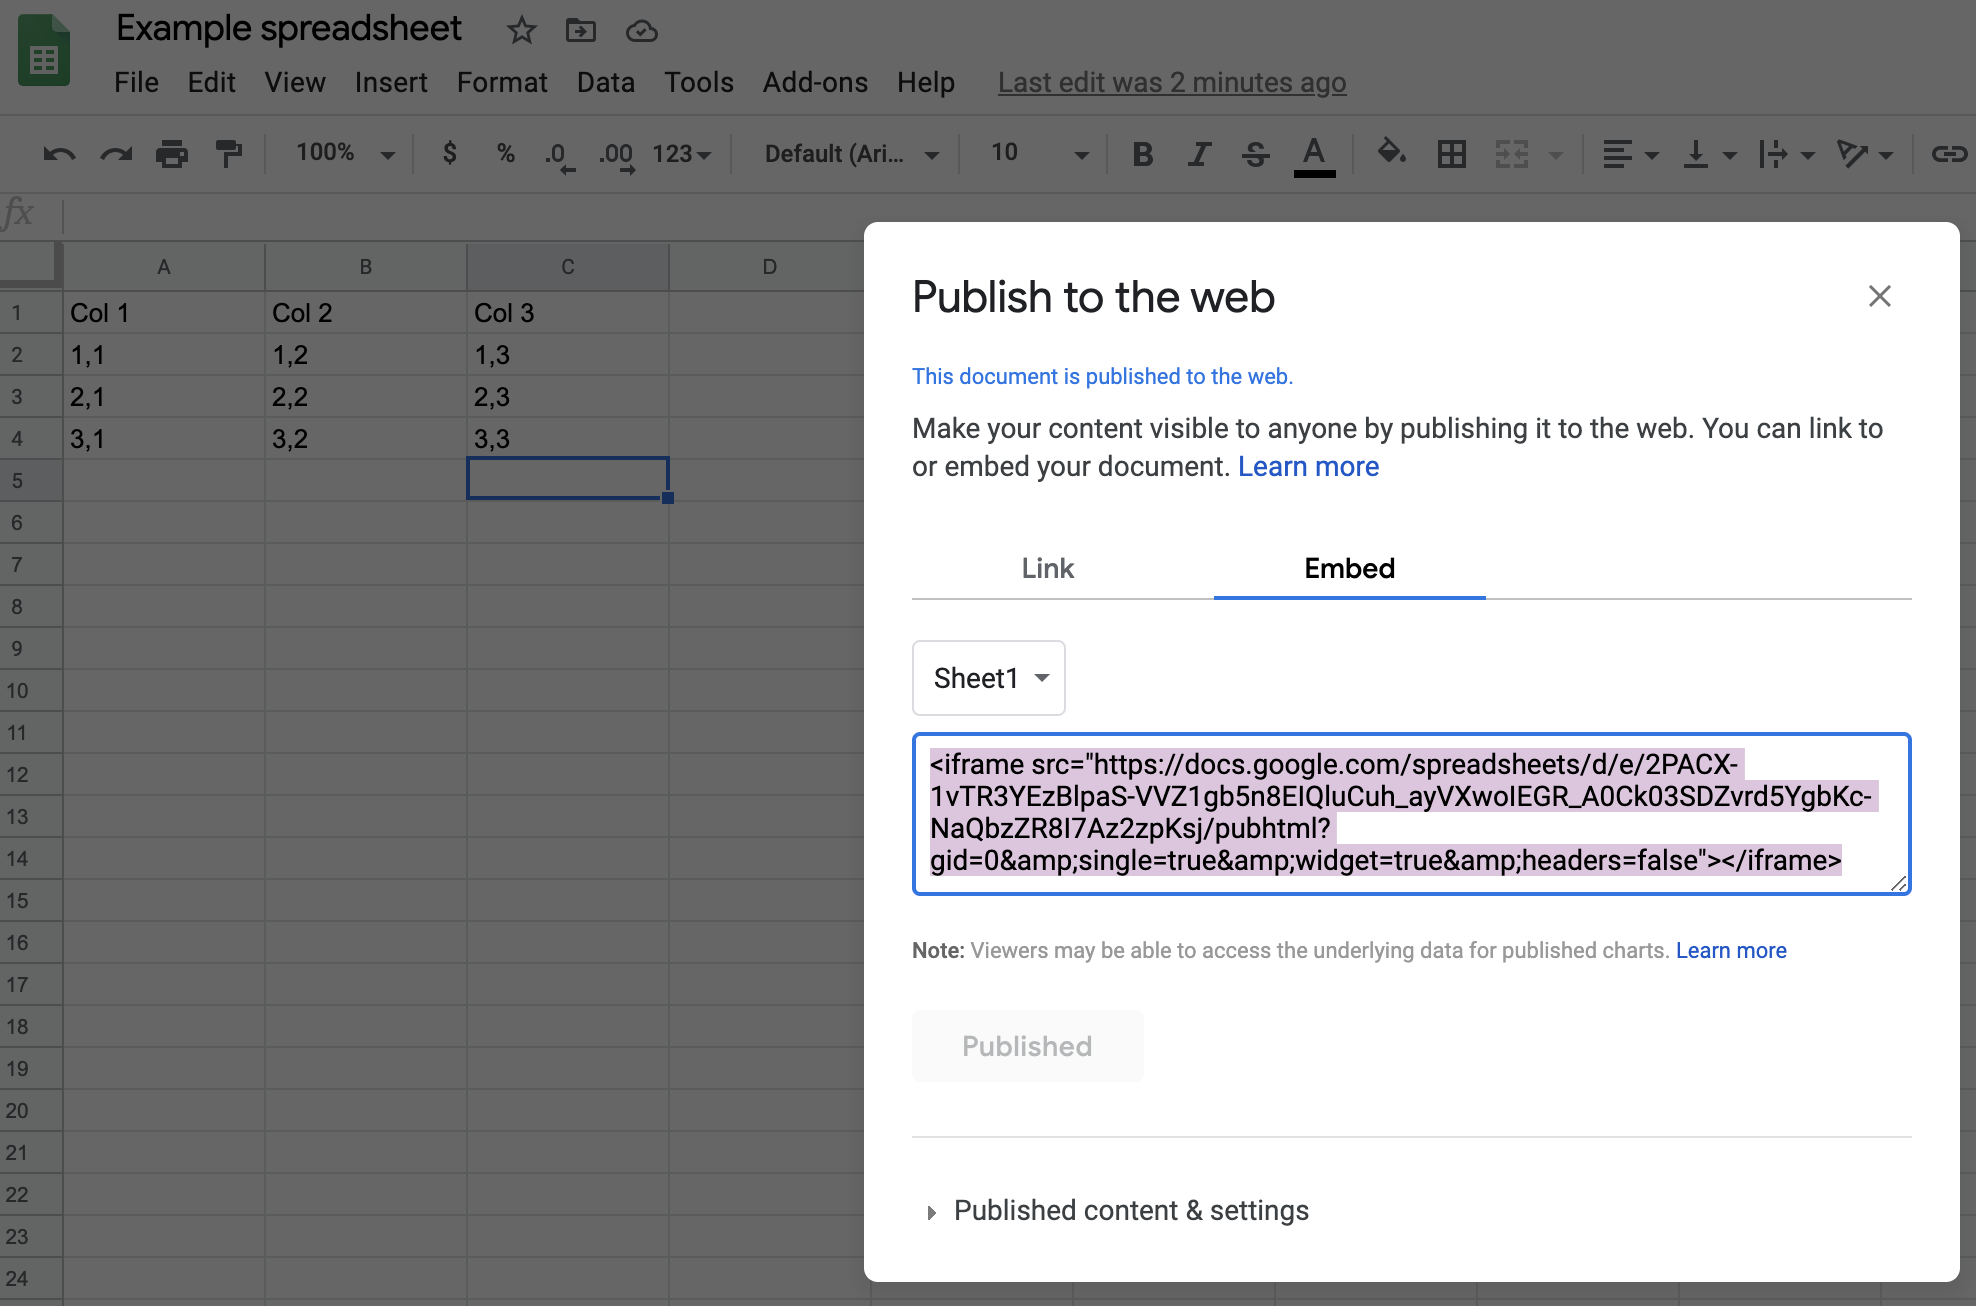
Task: Open text wrapping dropdown
Action: pos(1787,154)
